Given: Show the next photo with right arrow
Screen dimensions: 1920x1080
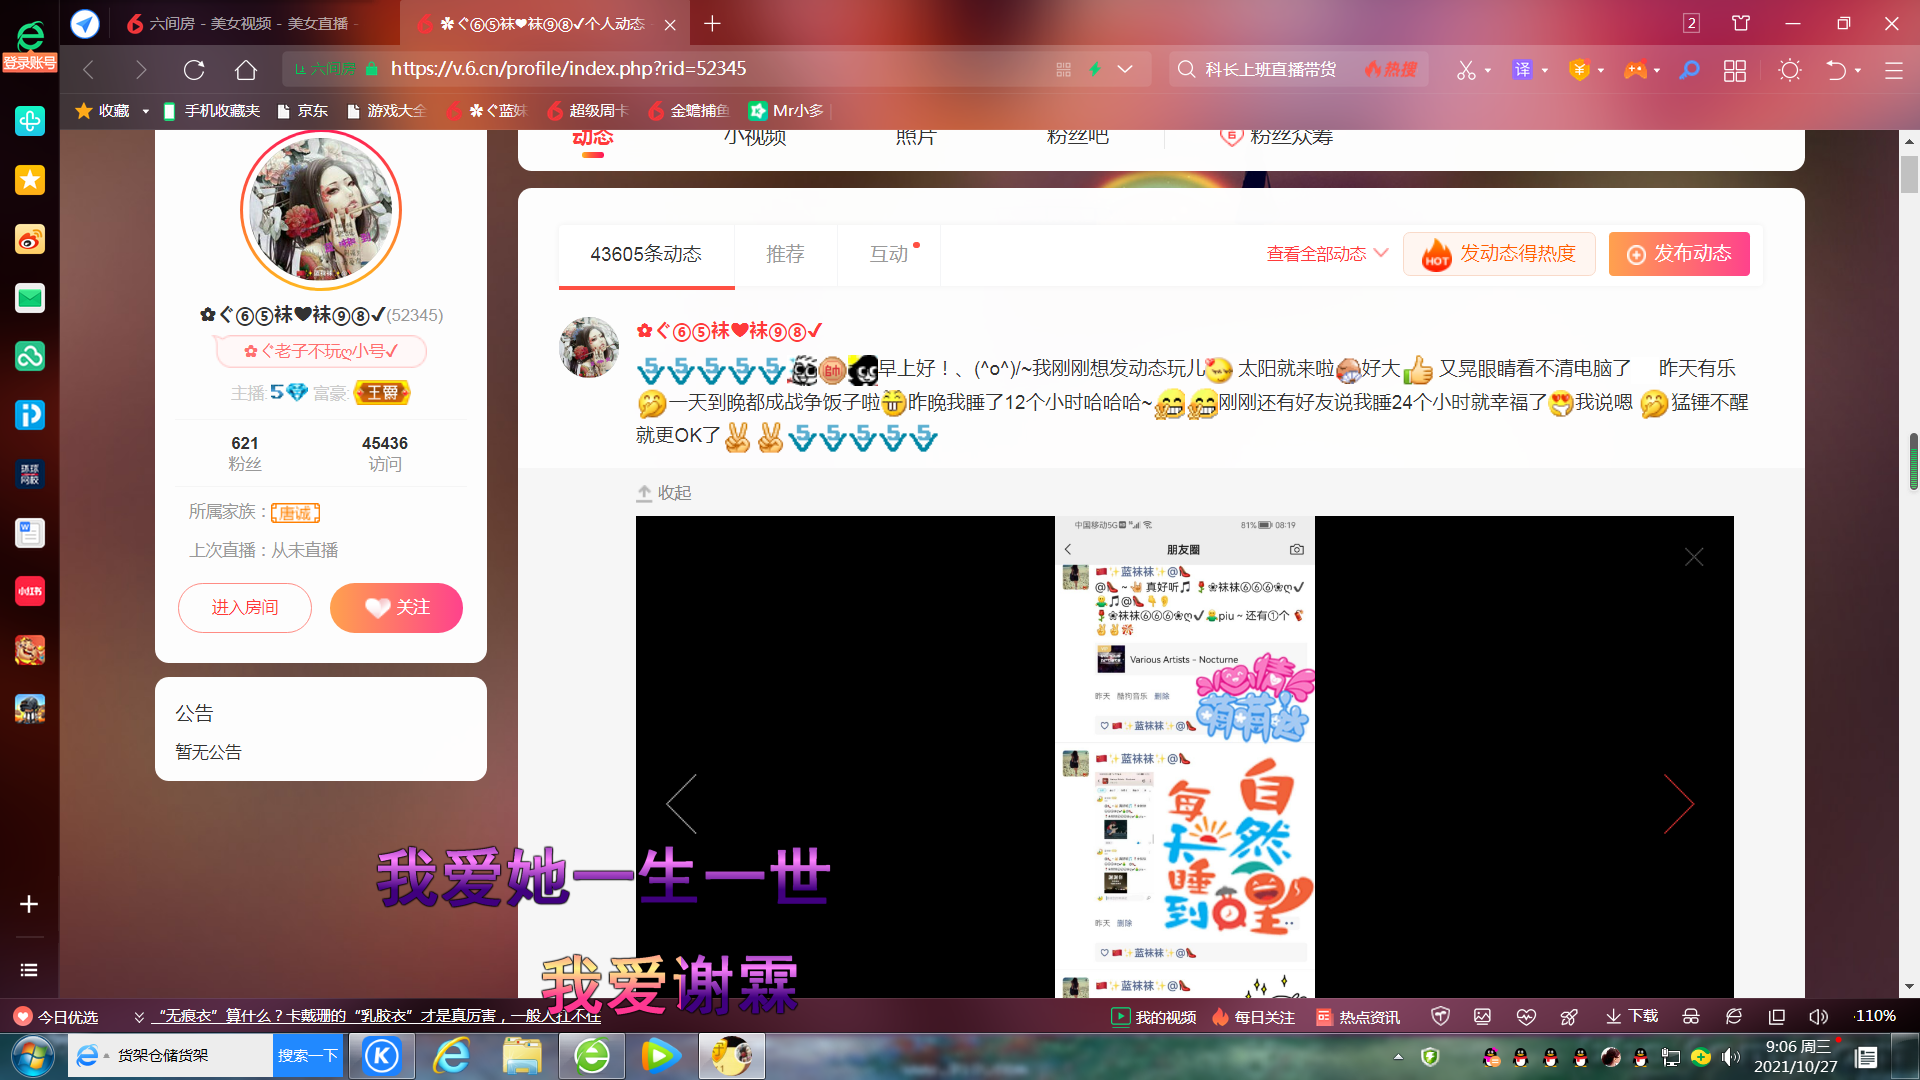Looking at the screenshot, I should 1679,804.
